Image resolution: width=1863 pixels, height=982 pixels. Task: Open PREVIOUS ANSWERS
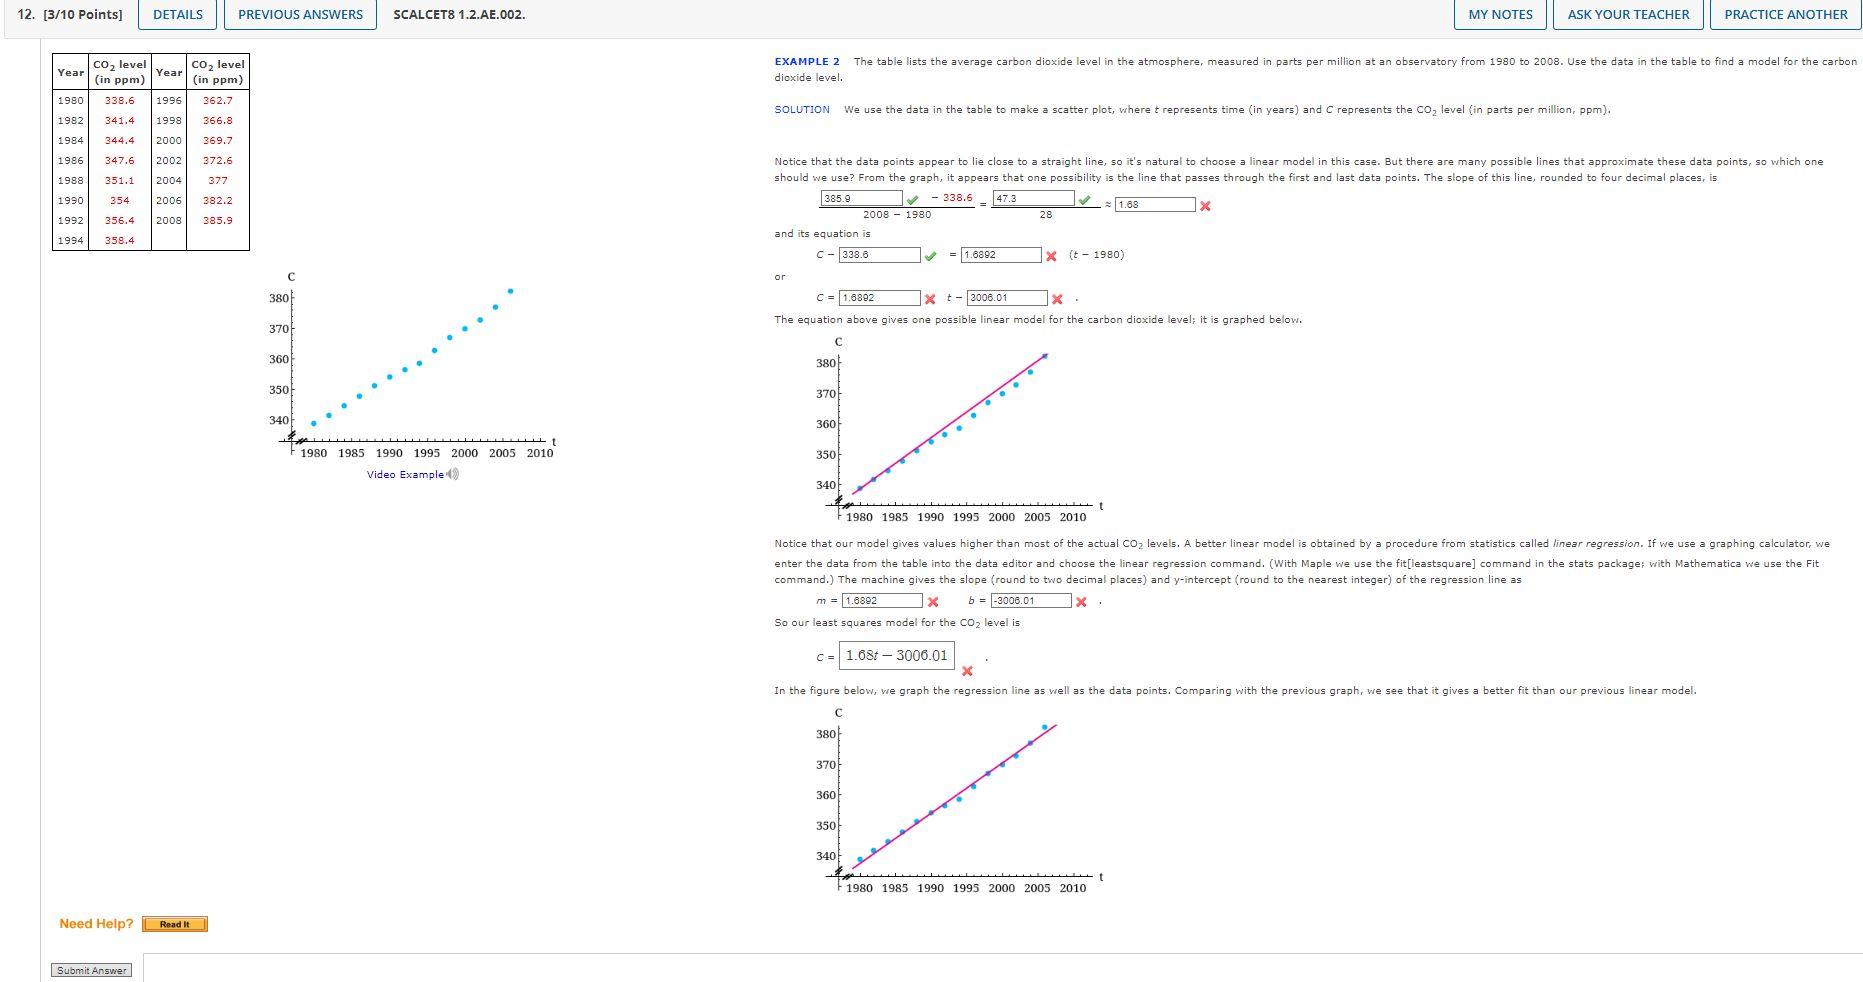301,15
